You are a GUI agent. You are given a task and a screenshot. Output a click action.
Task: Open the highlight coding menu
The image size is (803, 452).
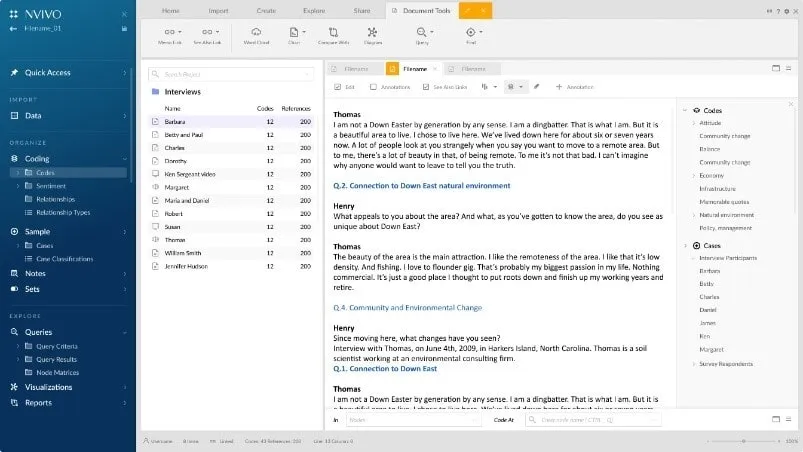pos(515,87)
